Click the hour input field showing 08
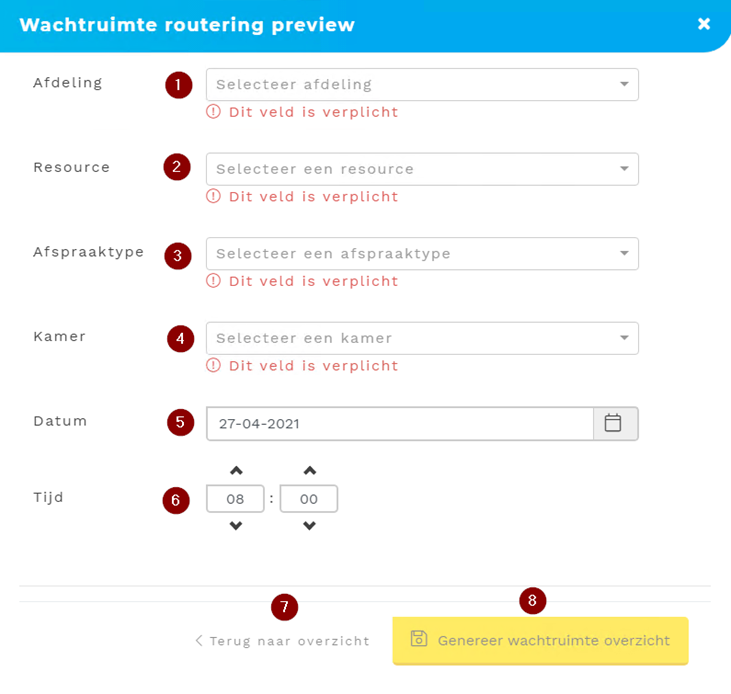Screen dimensions: 731x694 tap(235, 498)
